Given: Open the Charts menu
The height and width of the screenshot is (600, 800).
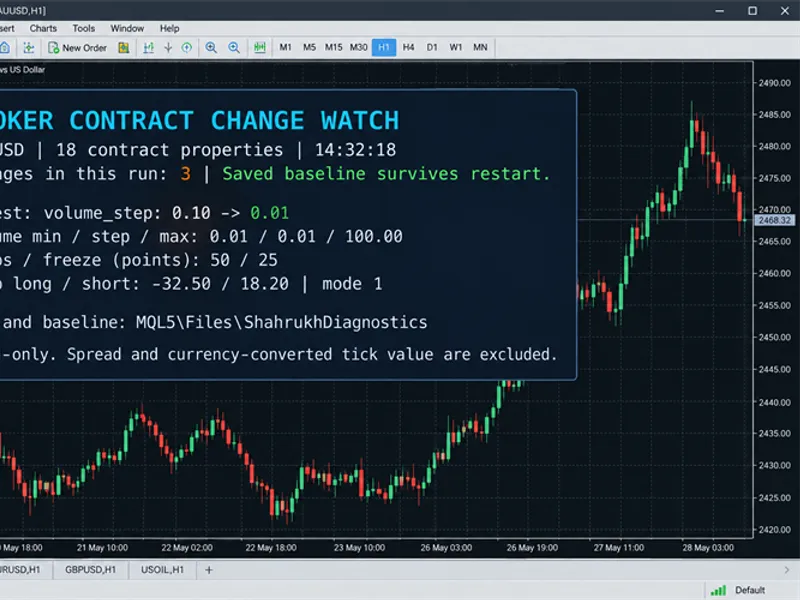Looking at the screenshot, I should [x=43, y=29].
